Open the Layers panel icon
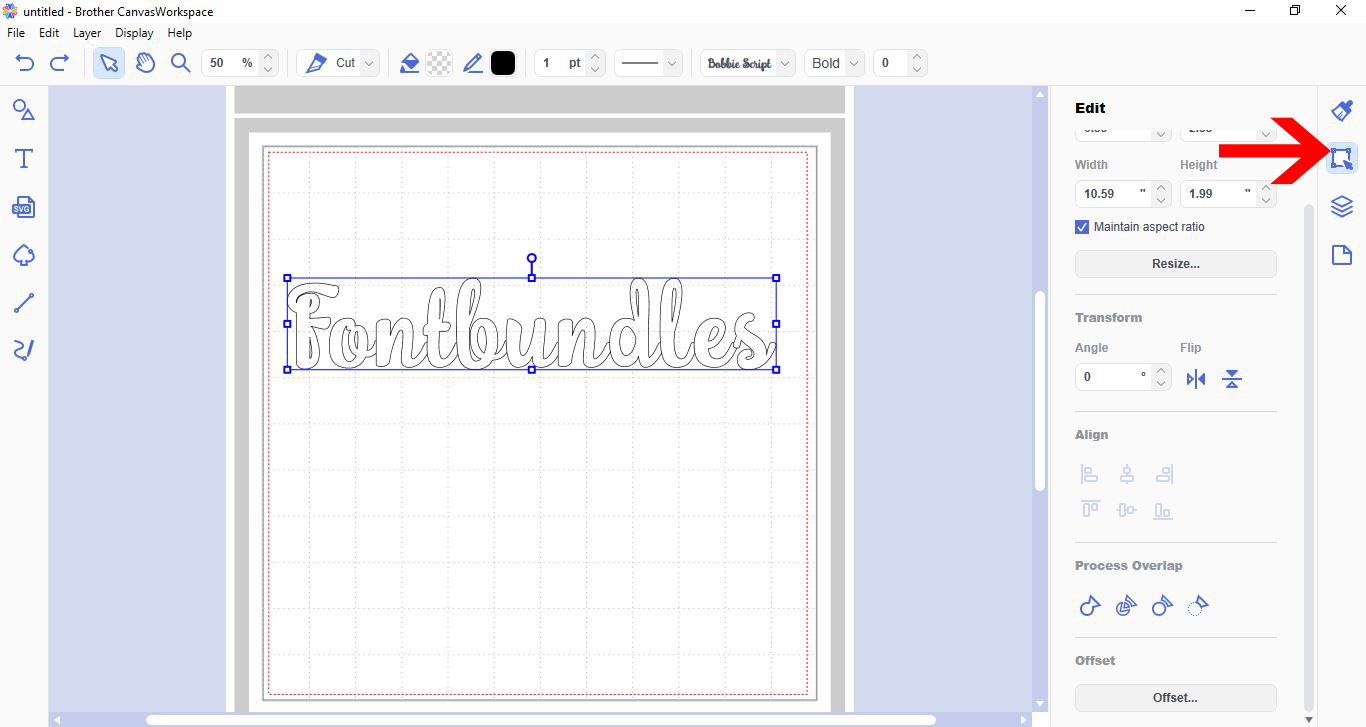The image size is (1366, 727). [1342, 207]
